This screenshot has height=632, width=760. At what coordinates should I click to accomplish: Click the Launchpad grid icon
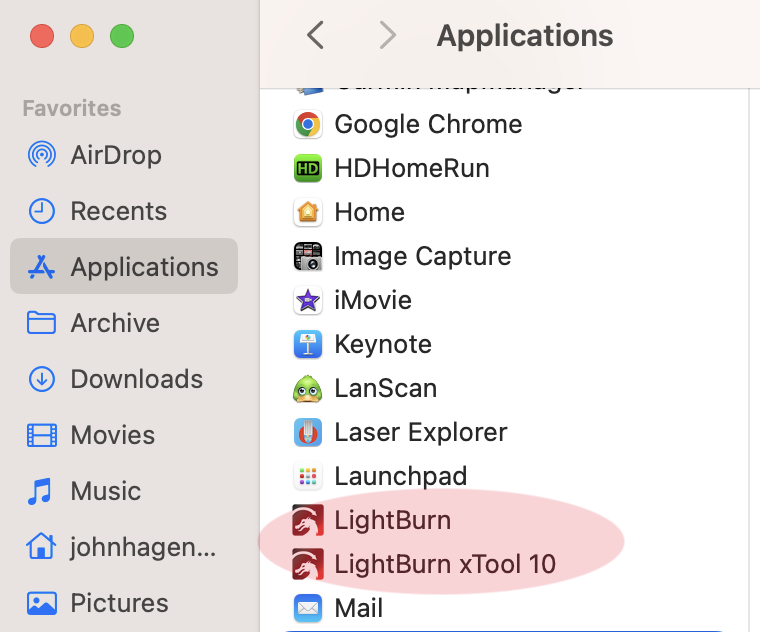308,476
